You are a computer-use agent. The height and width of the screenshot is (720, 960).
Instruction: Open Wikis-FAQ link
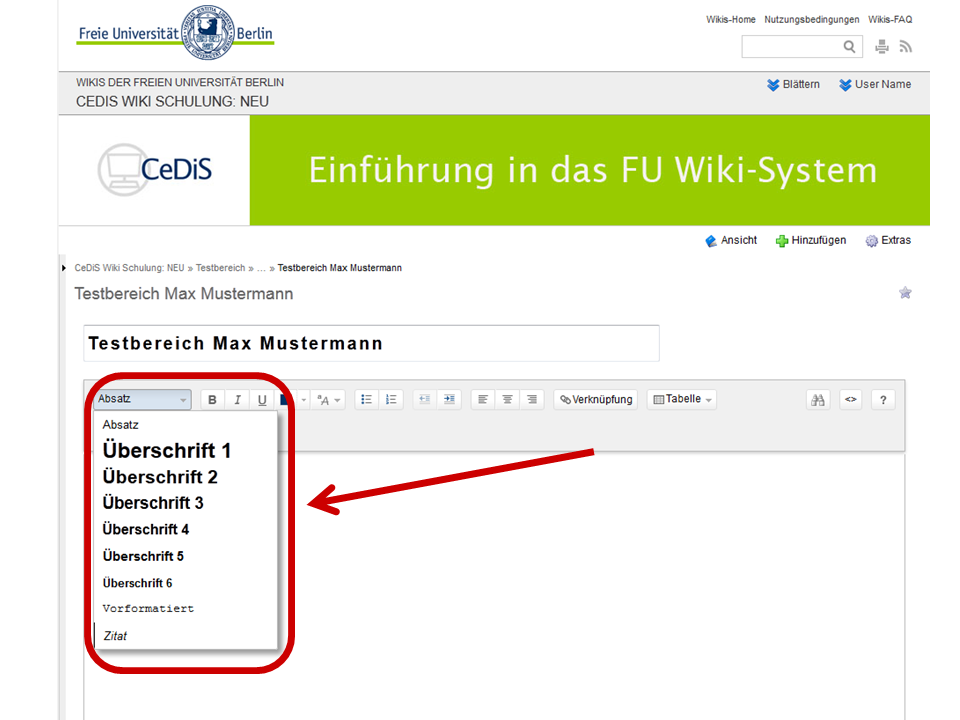890,20
